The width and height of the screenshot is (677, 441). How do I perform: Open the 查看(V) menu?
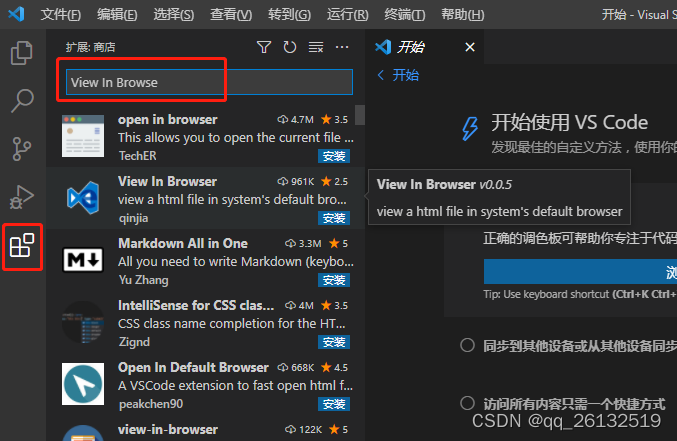point(231,15)
